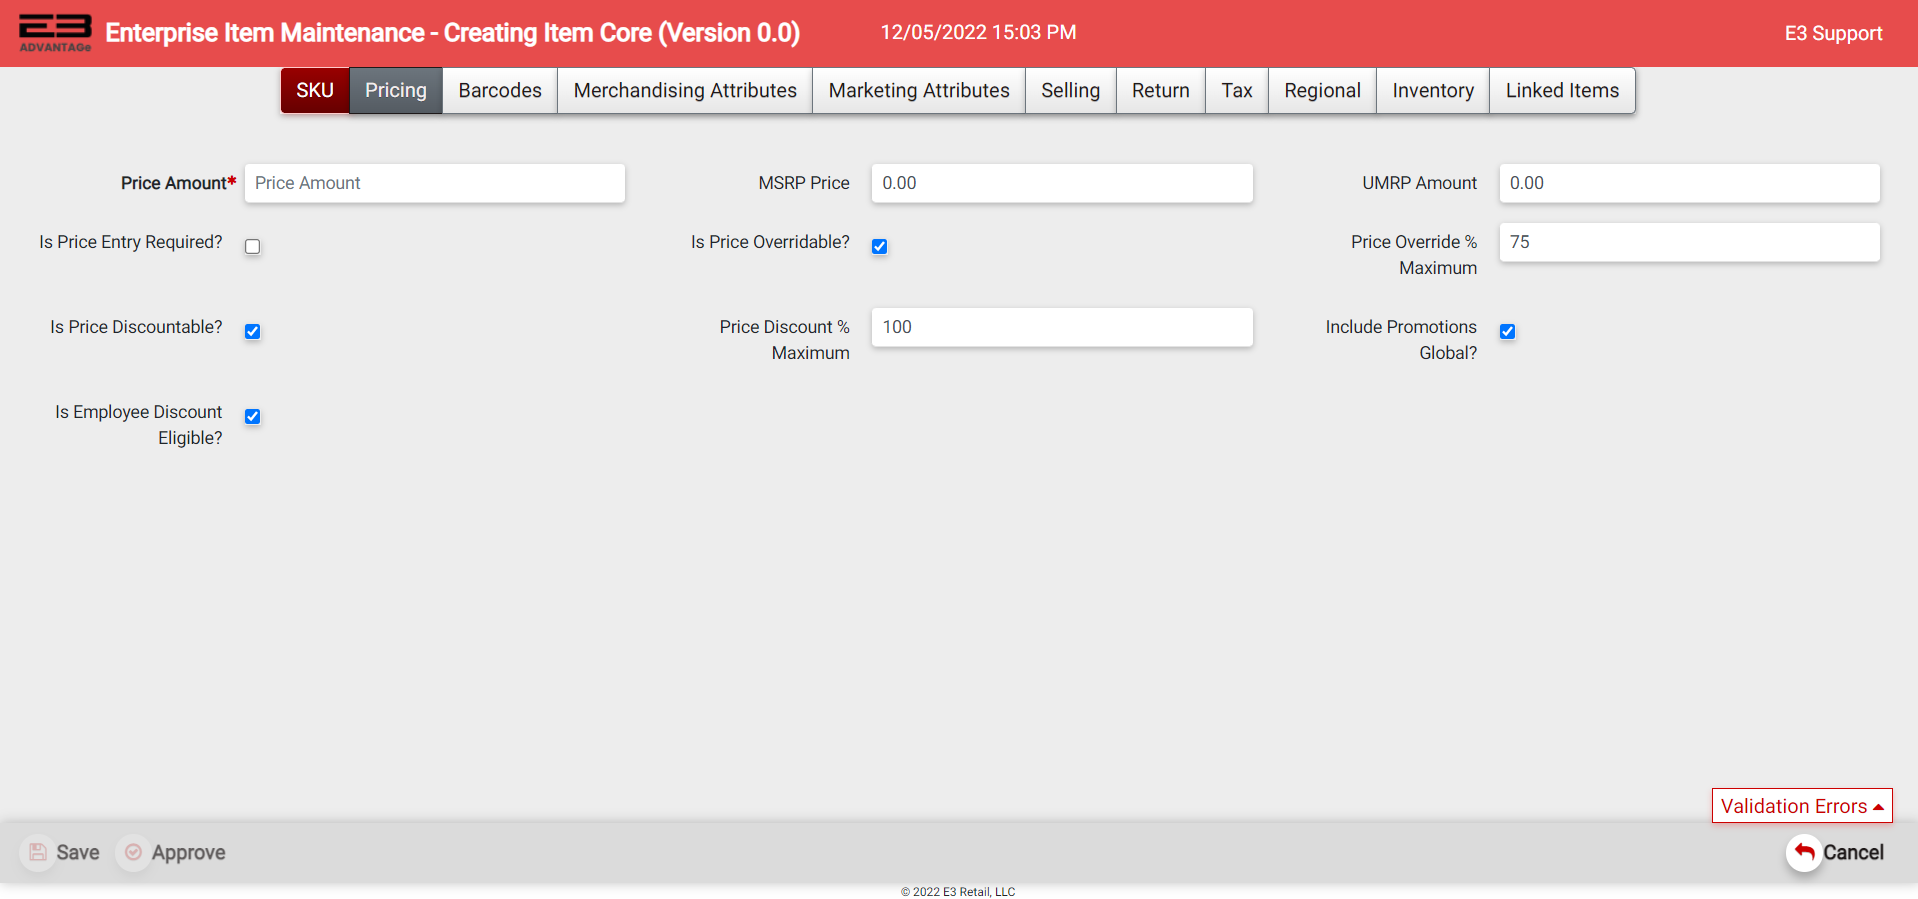Click the E3 Advantage logo

pos(55,32)
